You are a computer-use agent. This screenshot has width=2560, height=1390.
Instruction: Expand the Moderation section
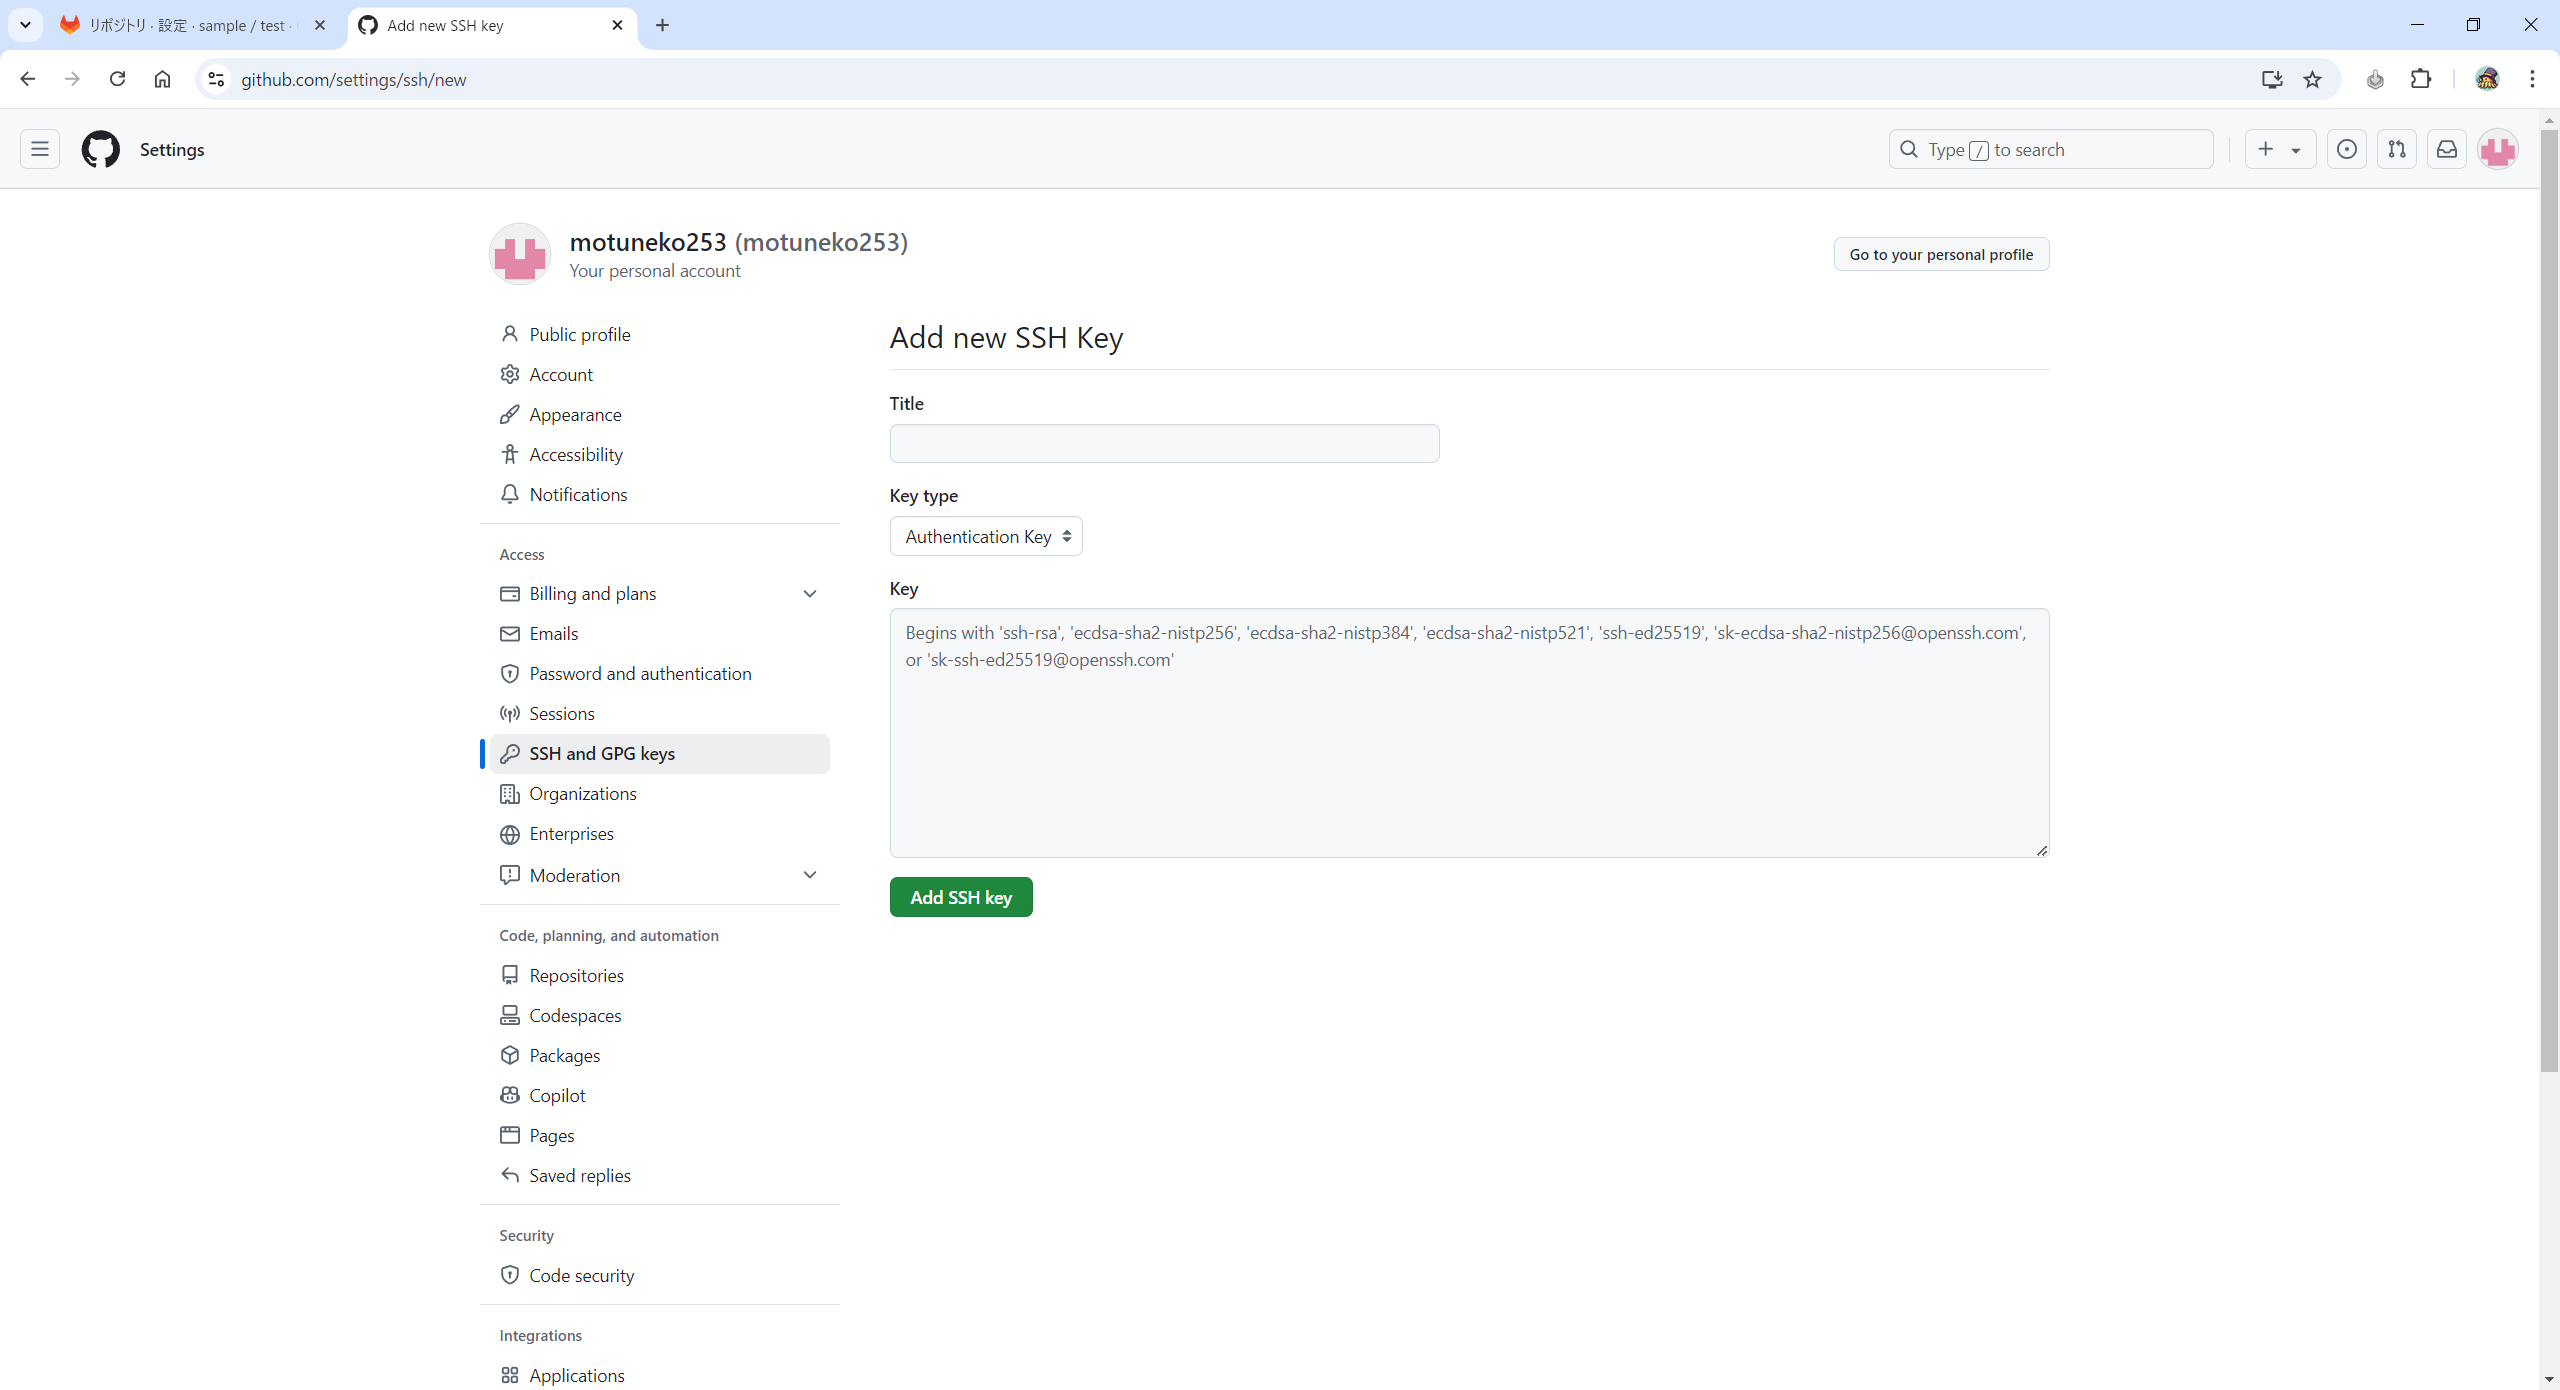point(810,874)
